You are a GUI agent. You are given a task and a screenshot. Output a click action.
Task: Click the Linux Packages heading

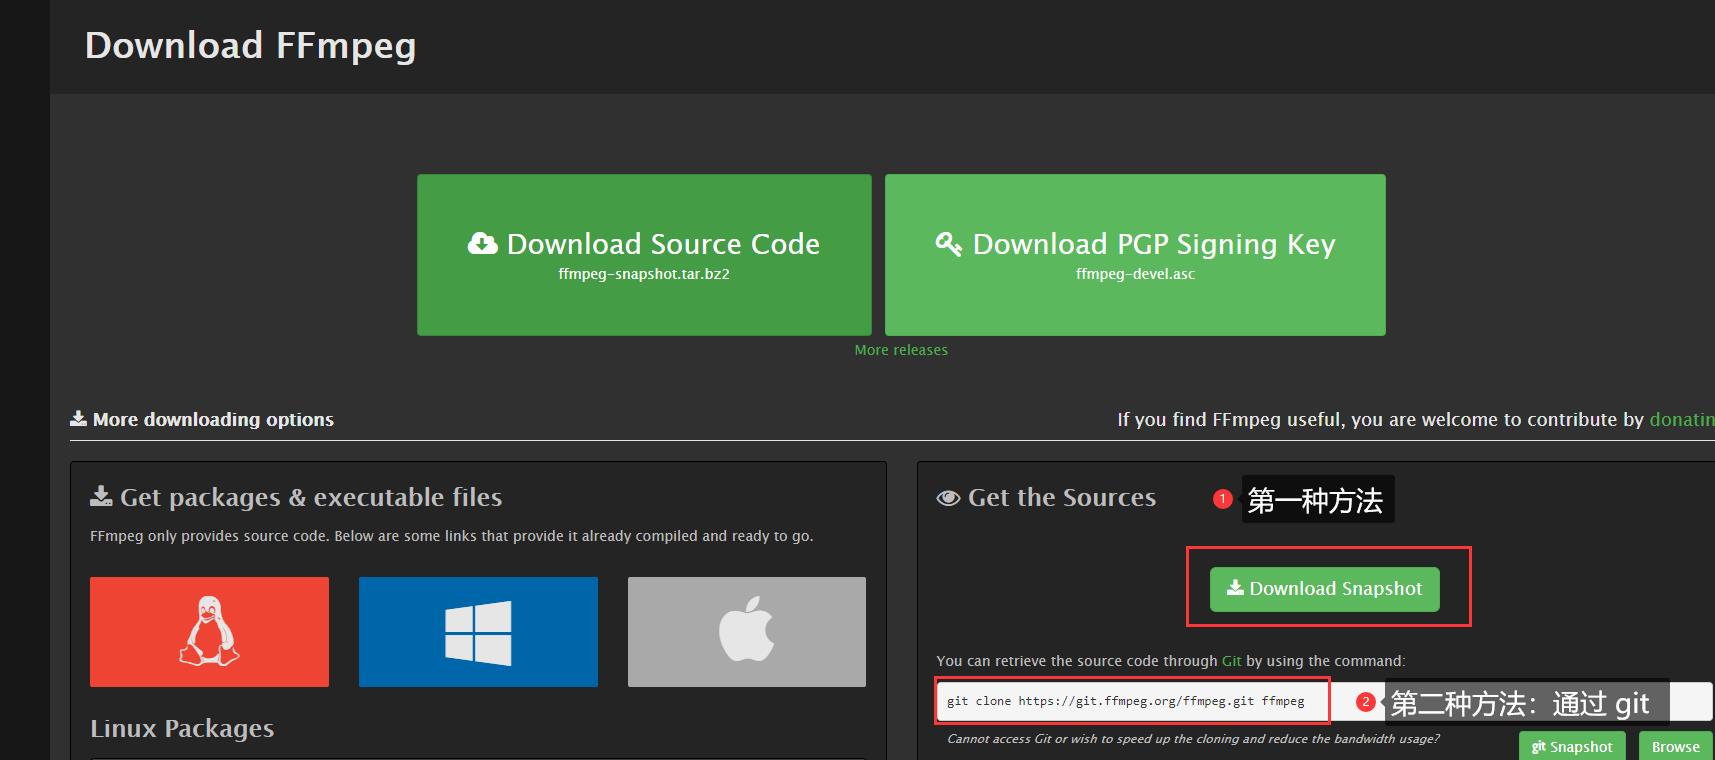(182, 729)
